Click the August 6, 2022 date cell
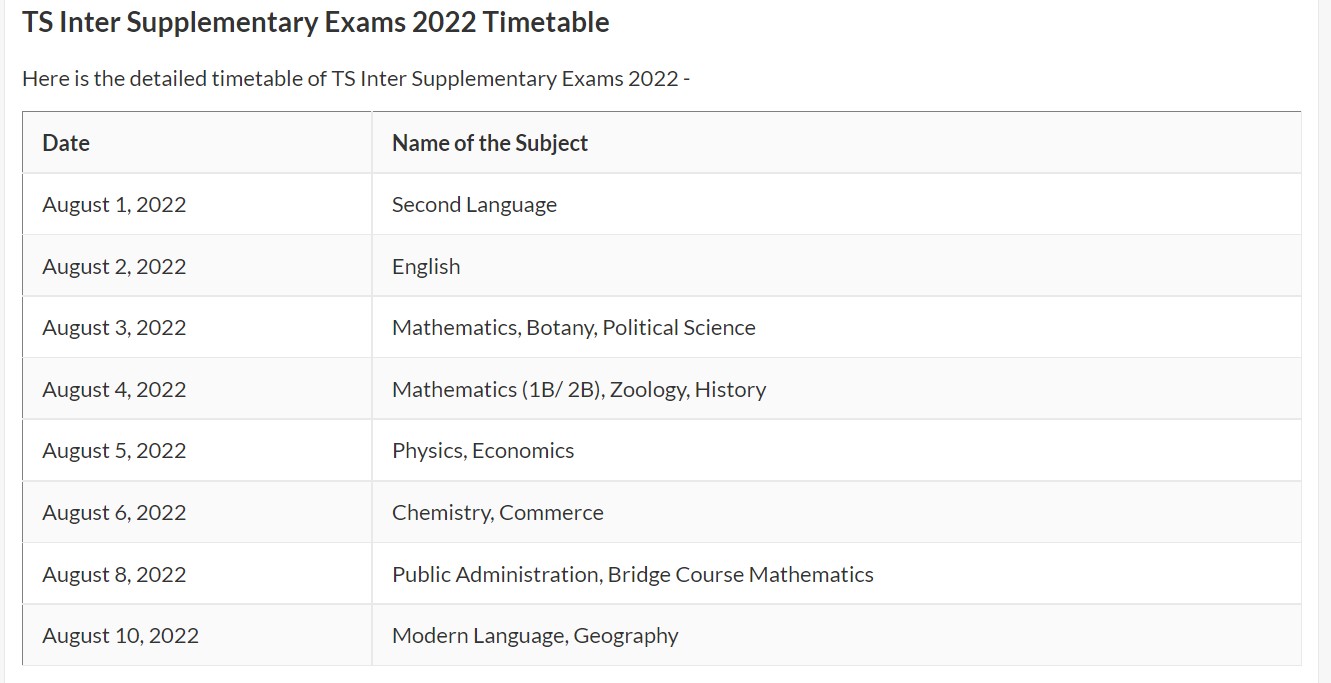The height and width of the screenshot is (683, 1331). pos(114,513)
